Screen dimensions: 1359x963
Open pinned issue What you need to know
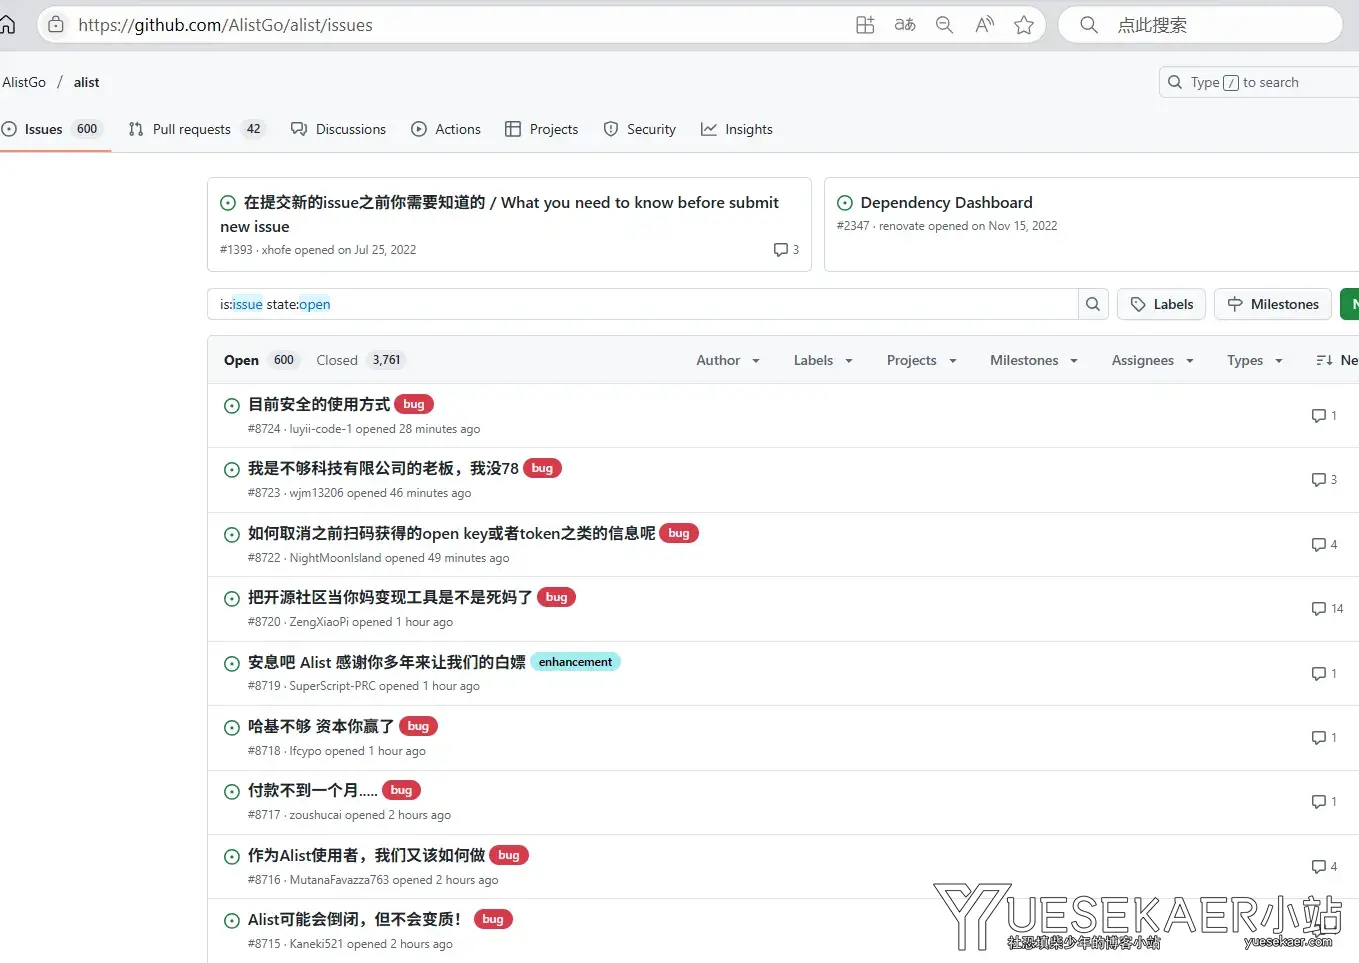point(499,214)
